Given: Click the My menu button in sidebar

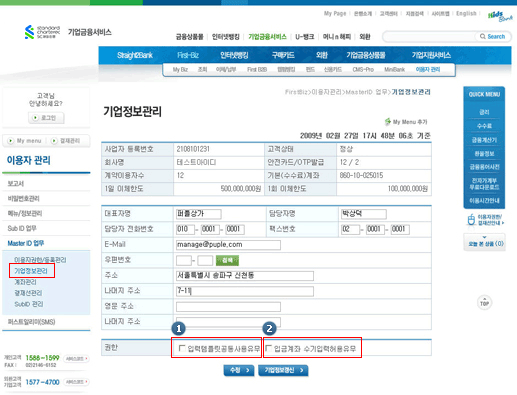Looking at the screenshot, I should click(x=25, y=141).
